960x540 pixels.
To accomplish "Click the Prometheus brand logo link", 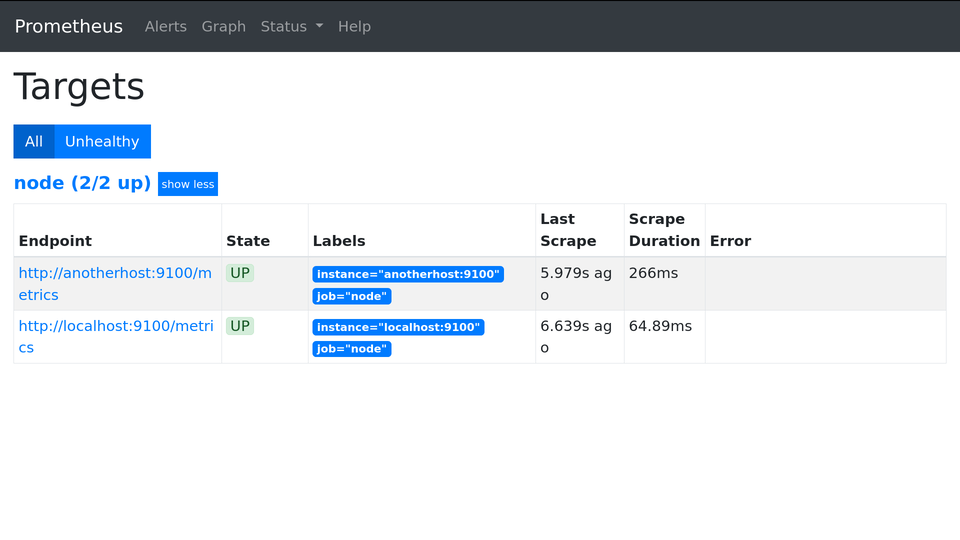I will point(68,27).
